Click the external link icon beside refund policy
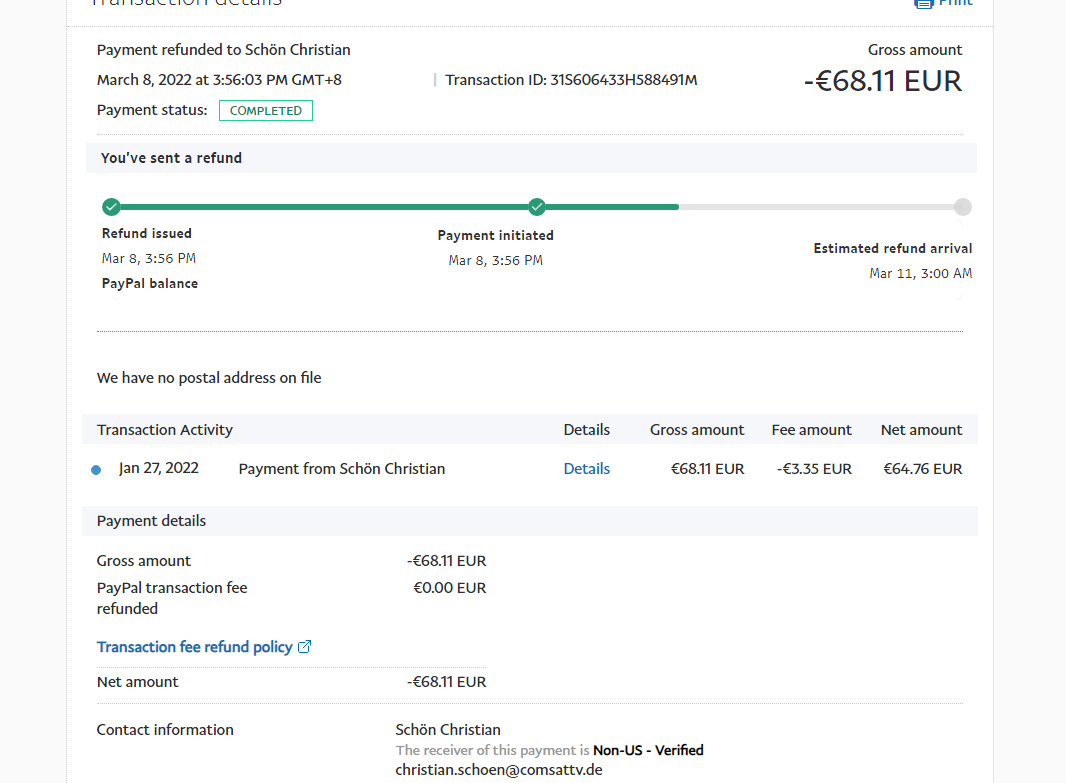 pos(305,647)
